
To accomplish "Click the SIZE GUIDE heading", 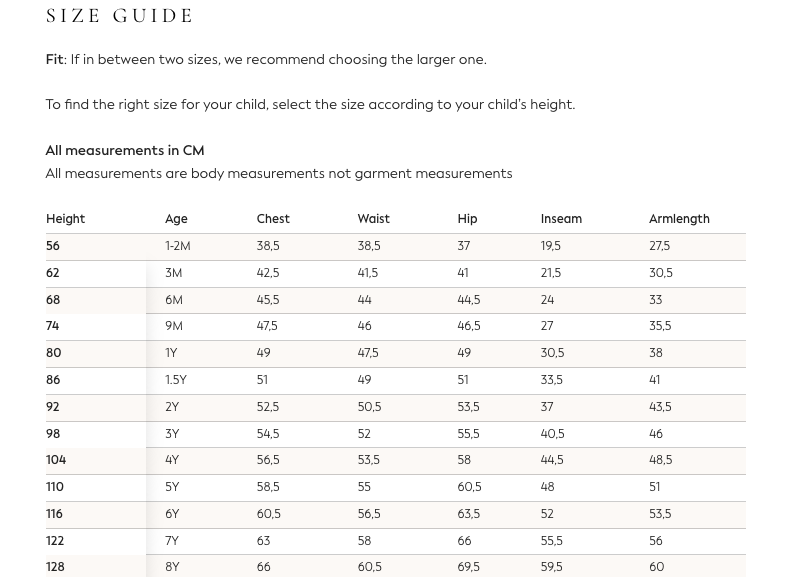I will [x=120, y=16].
